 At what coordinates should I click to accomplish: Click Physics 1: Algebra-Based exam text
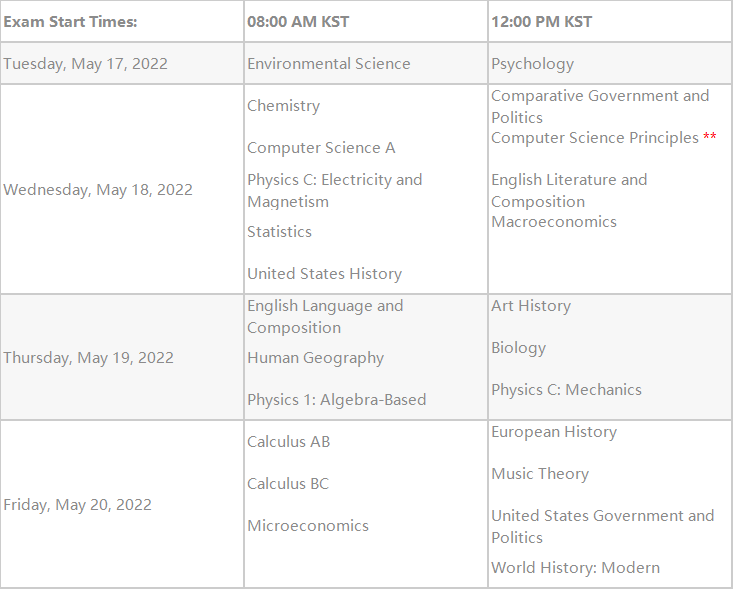tap(337, 400)
